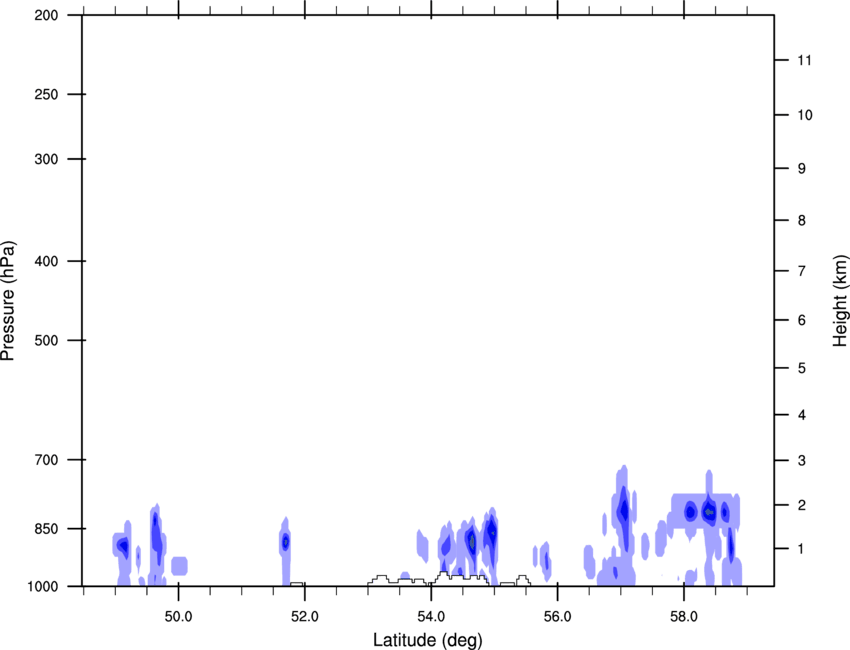The image size is (850, 650).
Task: Select the 700 pressure tick label
Action: pos(46,460)
